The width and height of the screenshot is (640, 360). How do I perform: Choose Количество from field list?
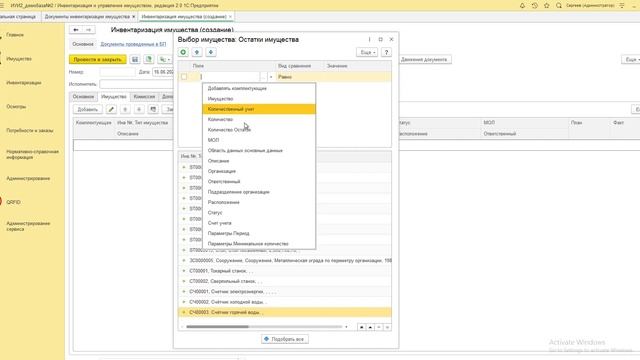pos(259,119)
